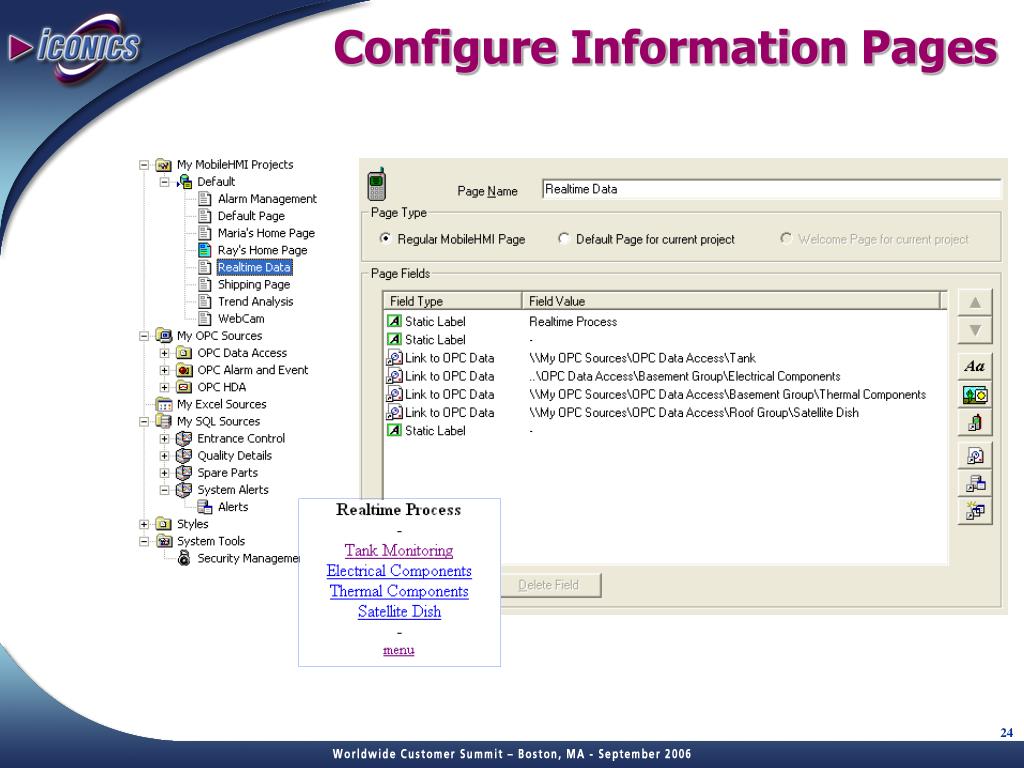The width and height of the screenshot is (1024, 768).
Task: Click the Default project icon
Action: tap(184, 182)
